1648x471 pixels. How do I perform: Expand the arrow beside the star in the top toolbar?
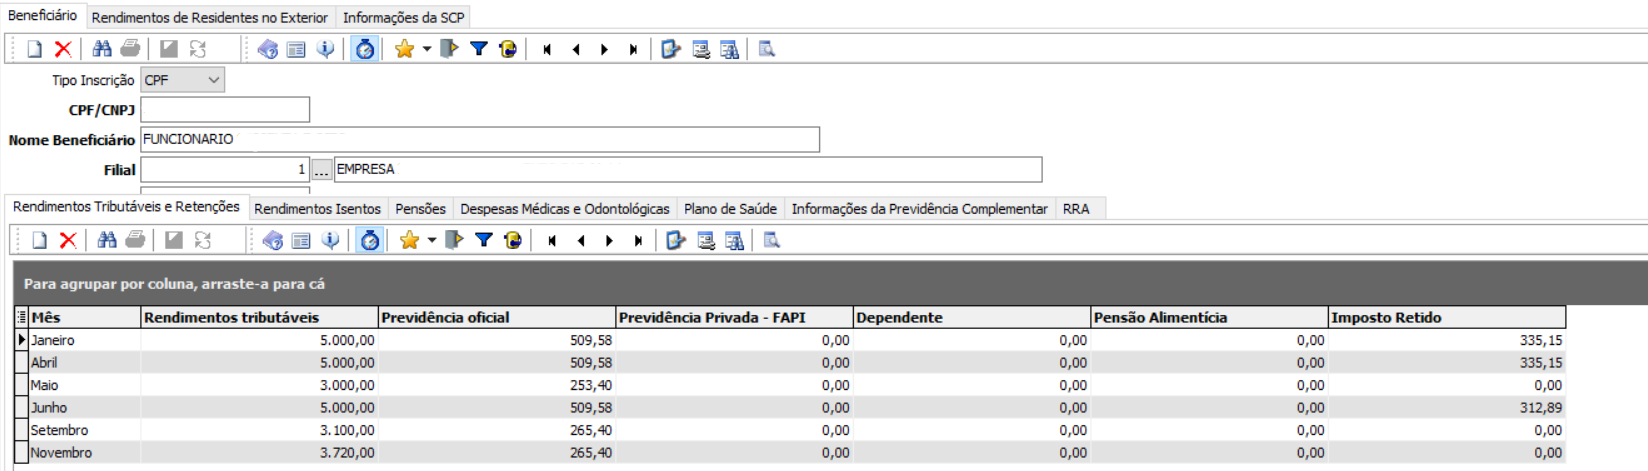tap(427, 49)
